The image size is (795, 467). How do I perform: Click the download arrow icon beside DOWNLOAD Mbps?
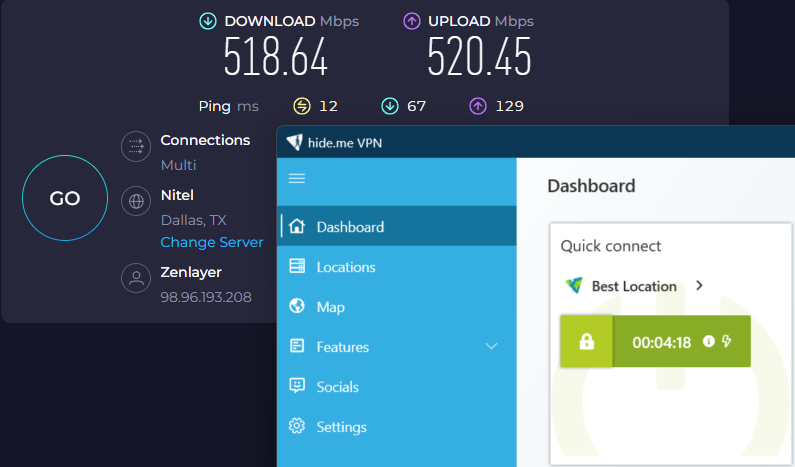pyautogui.click(x=208, y=21)
